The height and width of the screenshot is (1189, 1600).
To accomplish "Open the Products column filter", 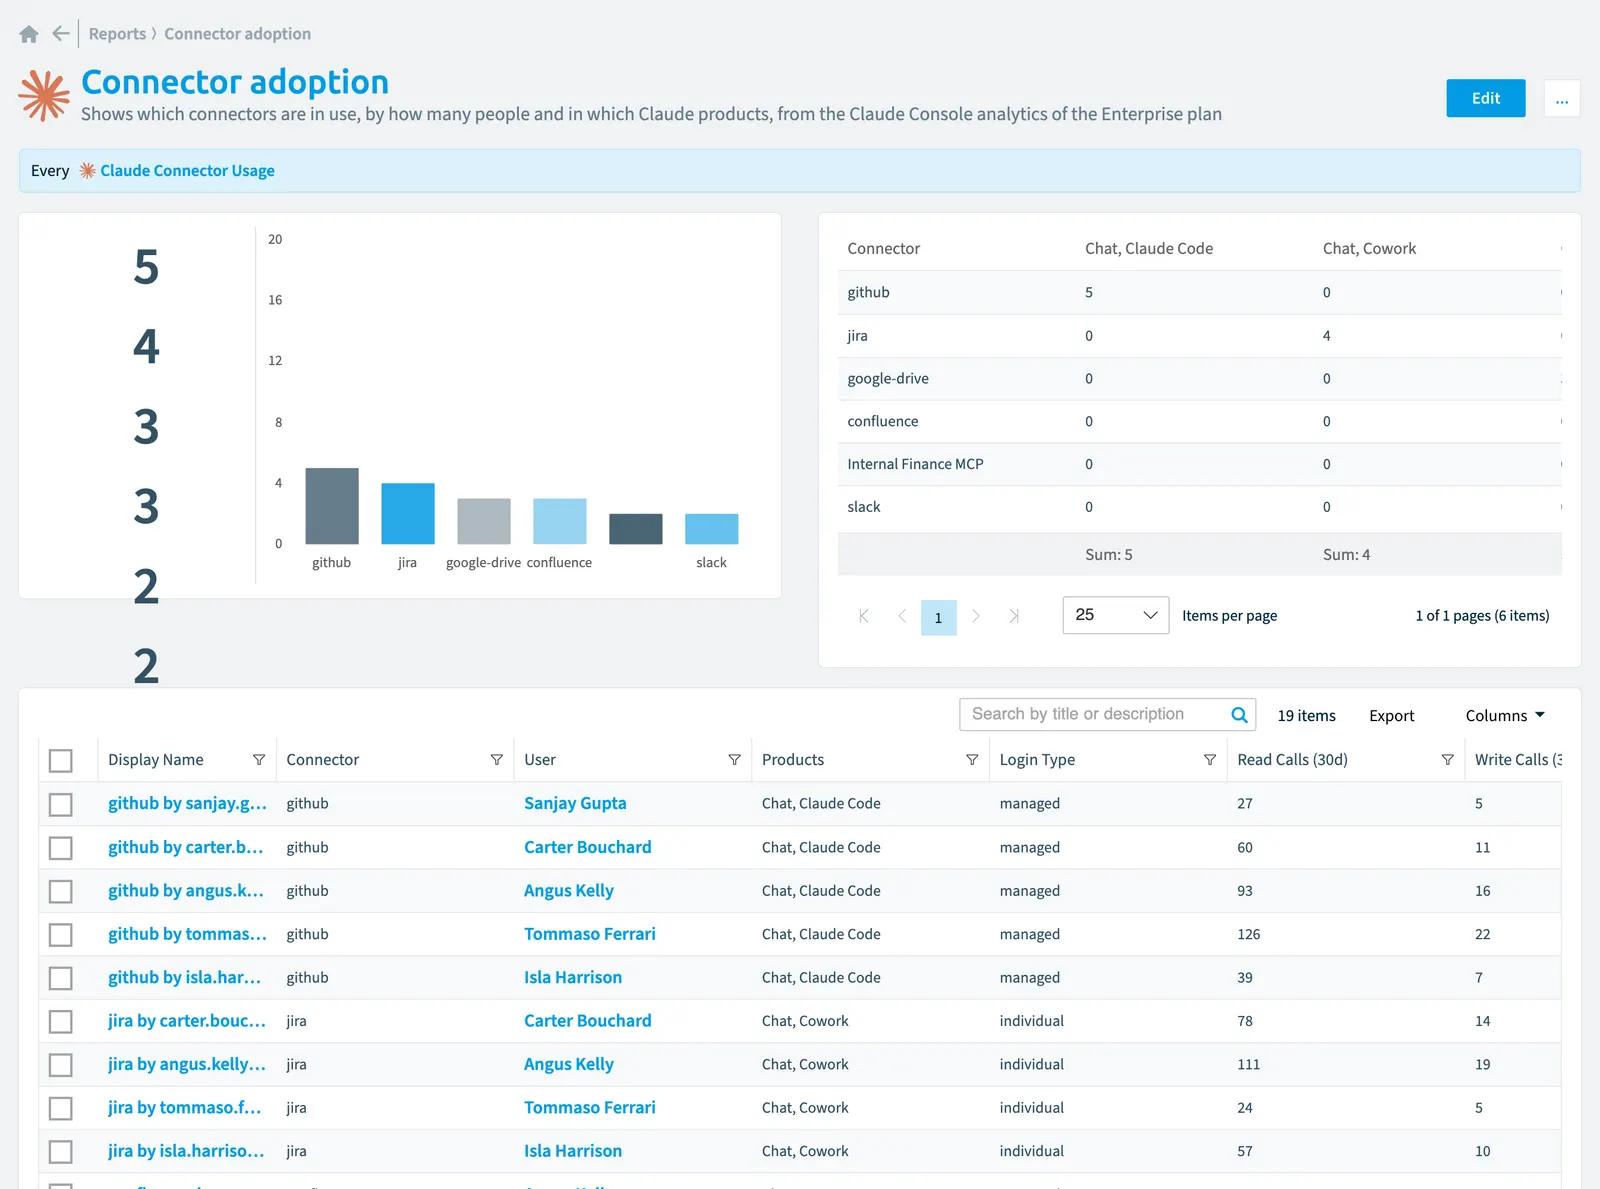I will [972, 760].
